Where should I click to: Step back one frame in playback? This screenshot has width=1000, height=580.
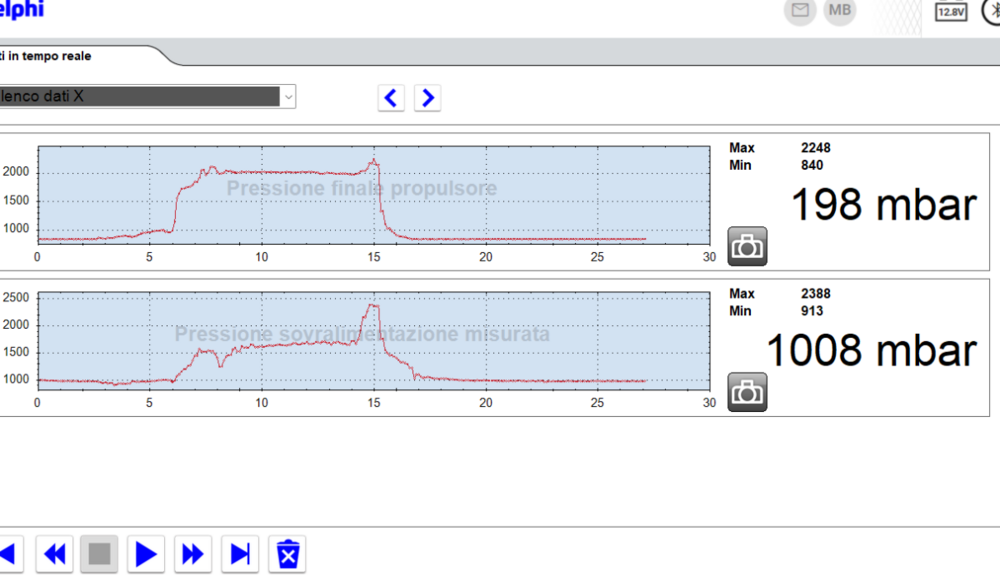point(8,553)
